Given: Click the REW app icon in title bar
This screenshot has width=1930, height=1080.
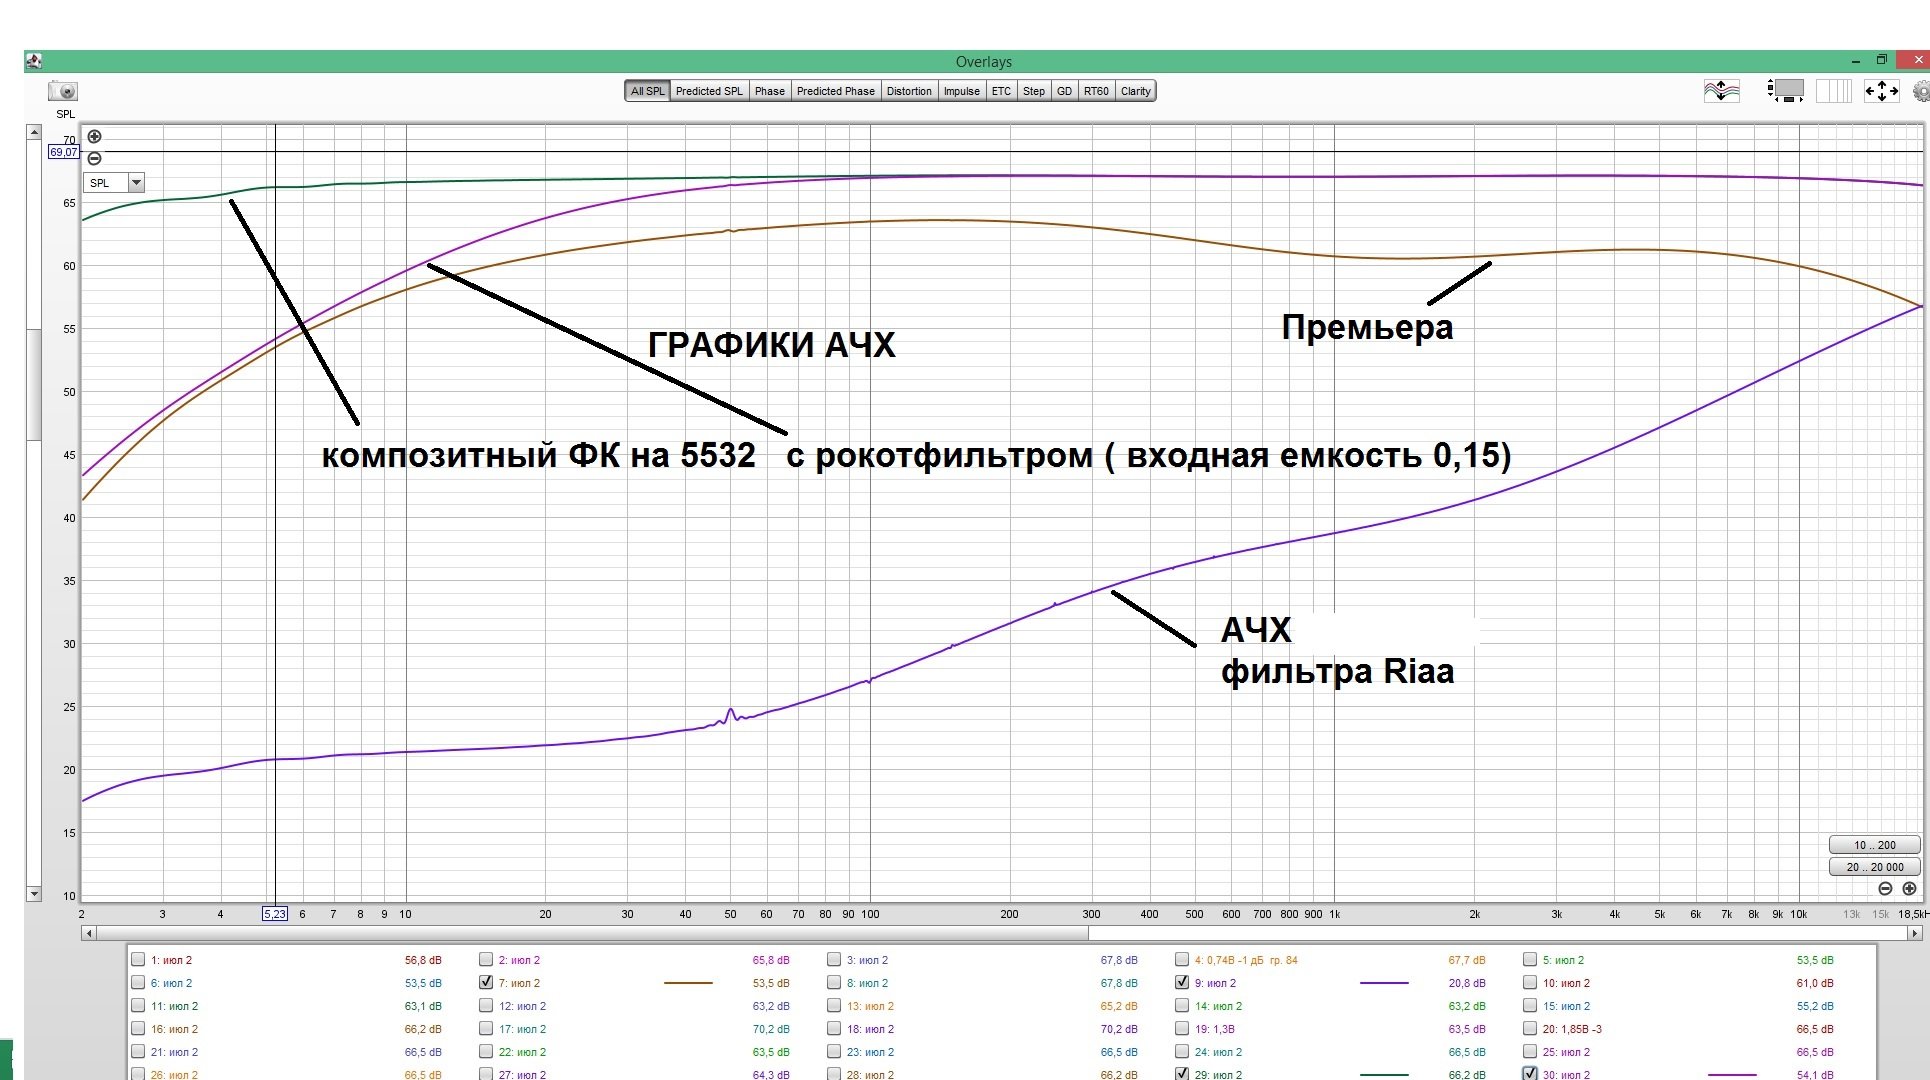Looking at the screenshot, I should tap(33, 61).
